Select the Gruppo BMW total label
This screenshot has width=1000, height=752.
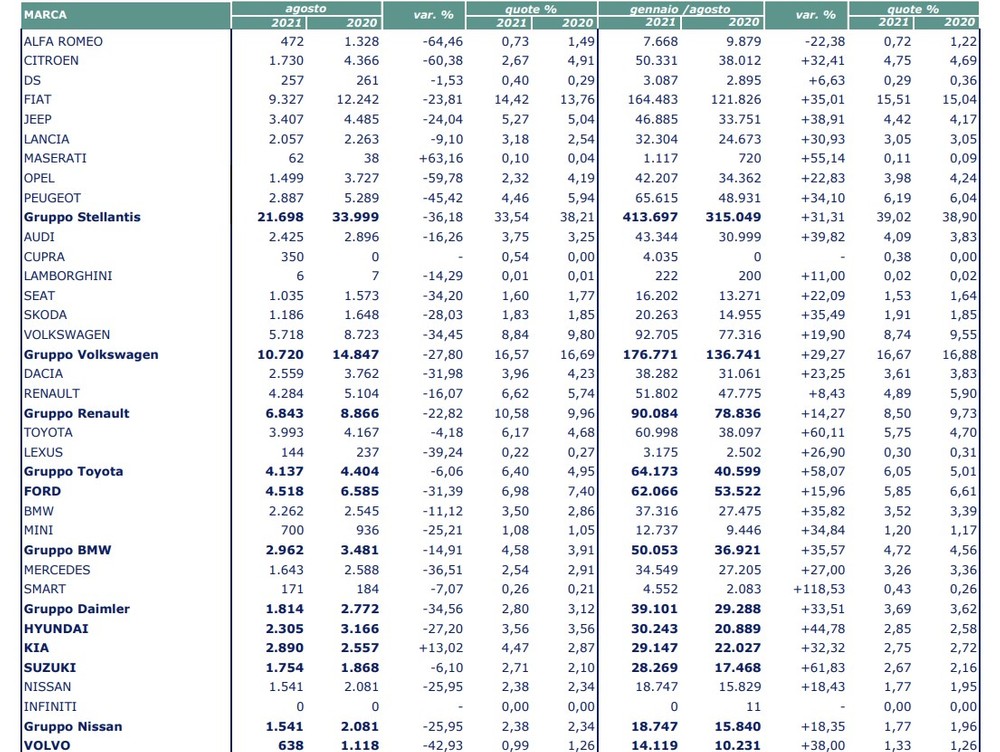pyautogui.click(x=68, y=550)
